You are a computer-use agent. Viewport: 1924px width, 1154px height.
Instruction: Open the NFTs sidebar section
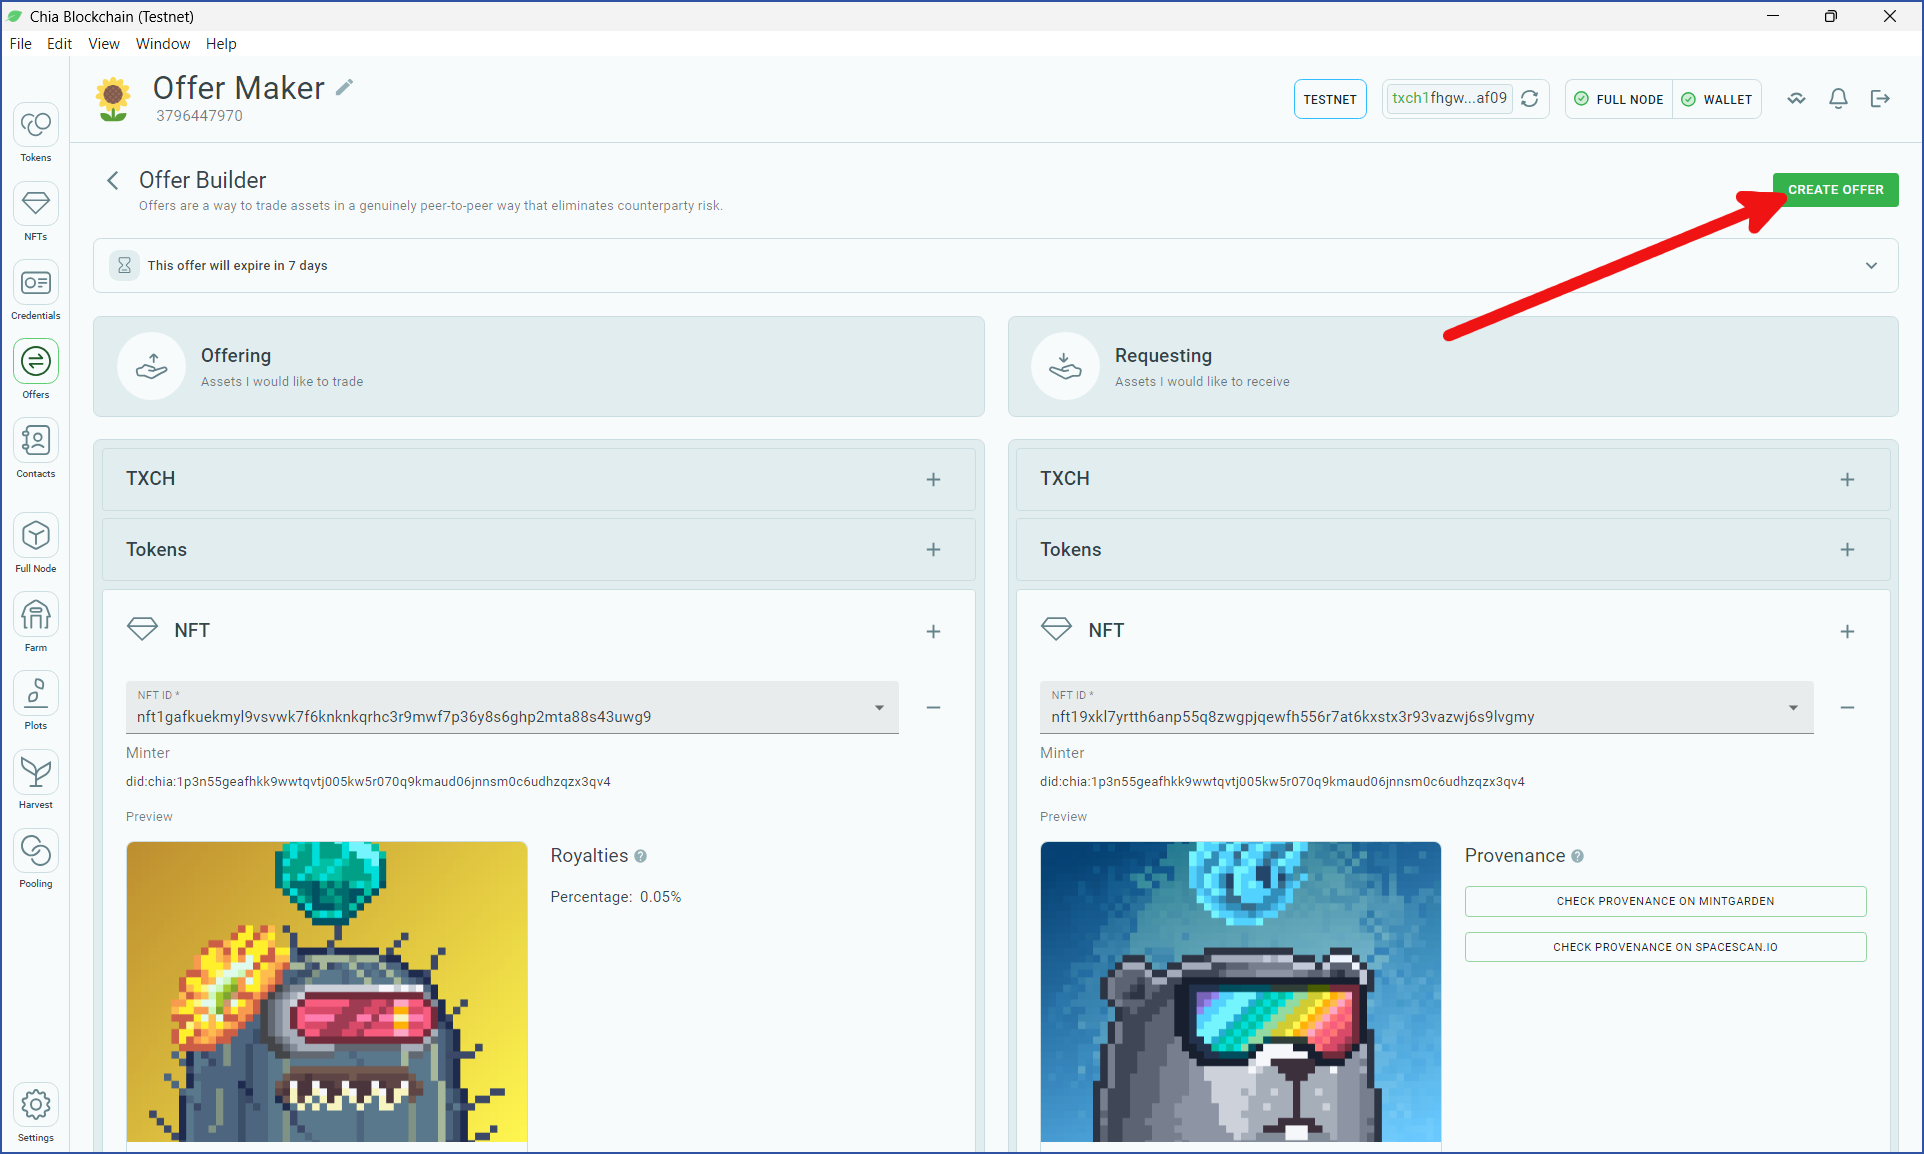[x=36, y=212]
